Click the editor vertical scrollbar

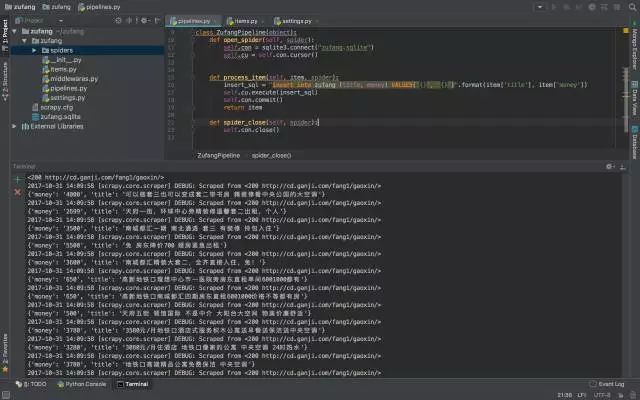pos(626,100)
